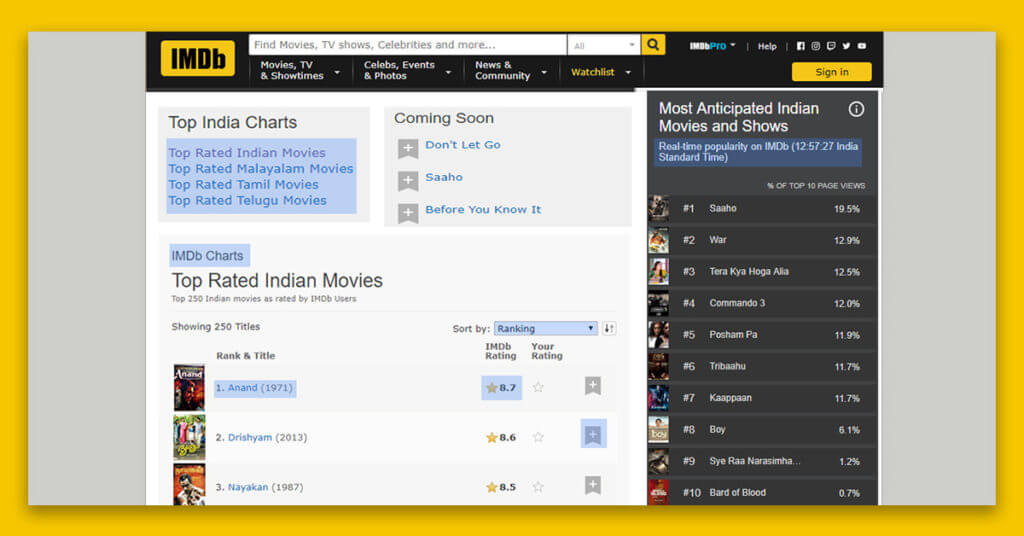Open Top Rated Indian Movies link
Viewport: 1024px width, 536px height.
[247, 153]
